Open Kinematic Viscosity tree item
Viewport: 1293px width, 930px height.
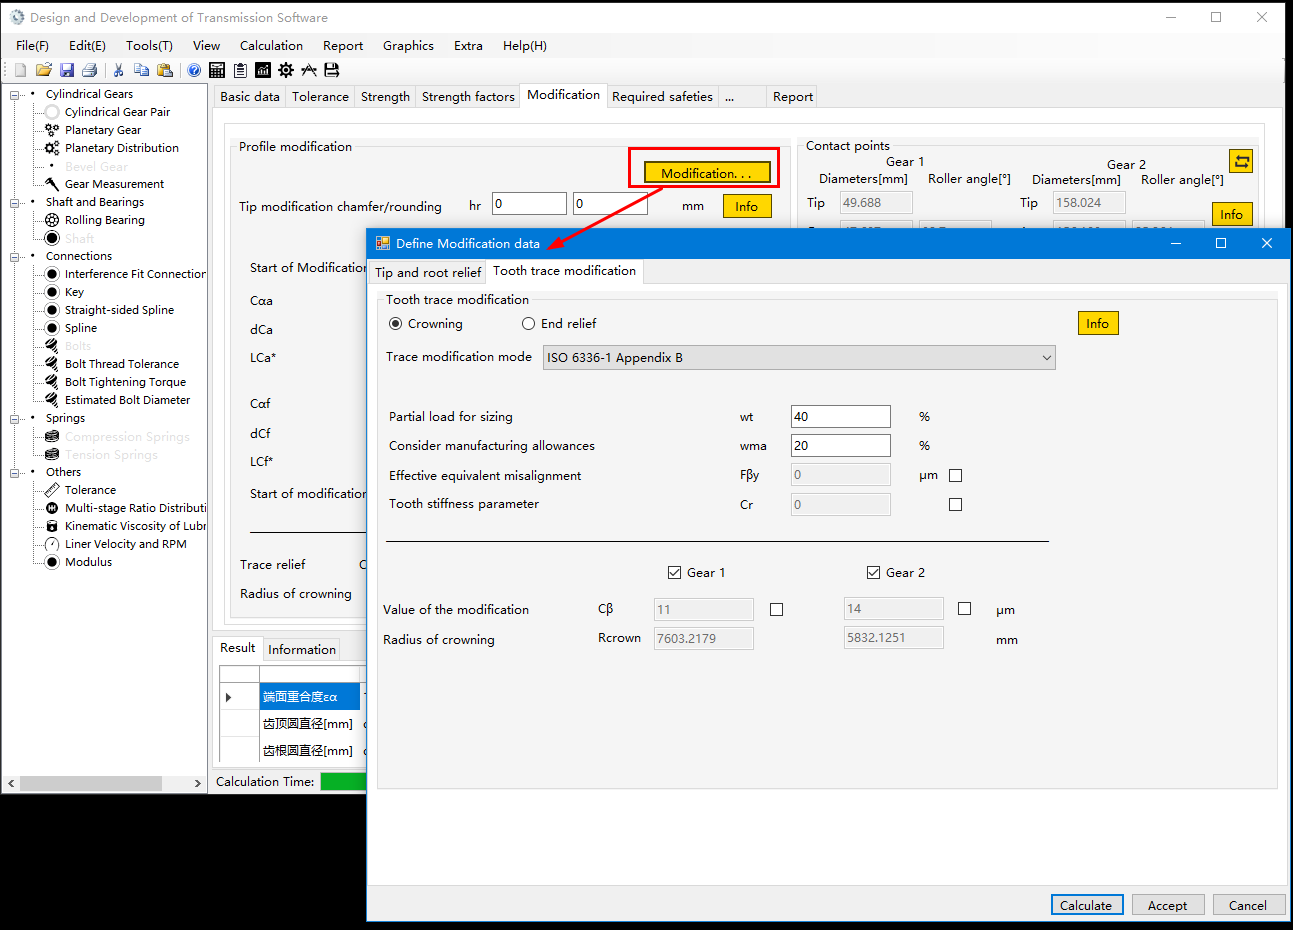[135, 526]
